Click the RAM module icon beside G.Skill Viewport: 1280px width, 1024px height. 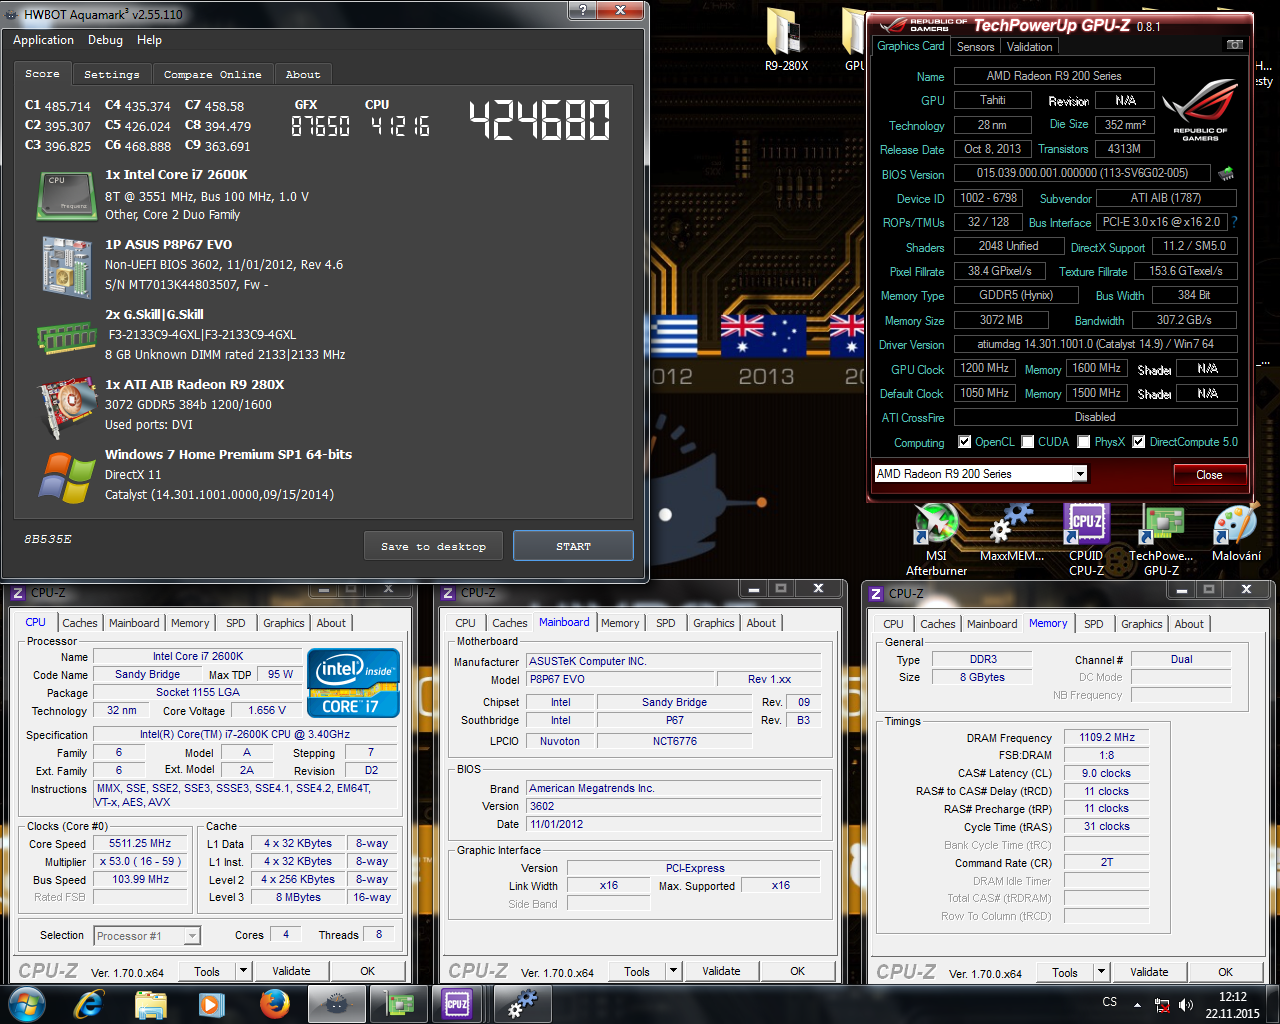[x=67, y=337]
